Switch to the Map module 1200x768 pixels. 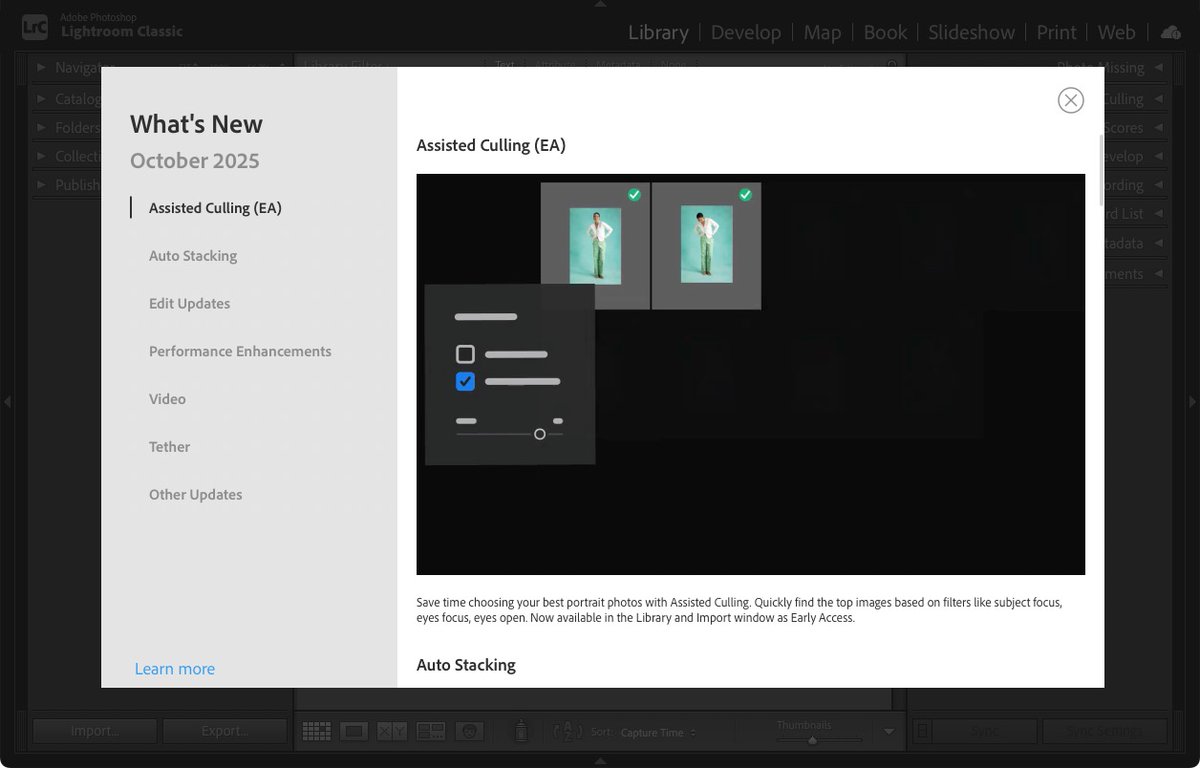[x=822, y=33]
